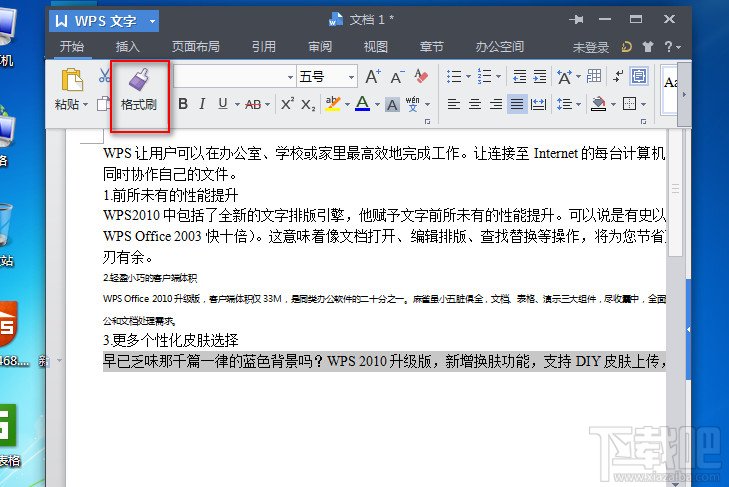Expand the strikethrough dropdown arrow
This screenshot has height=487, width=729.
click(267, 105)
